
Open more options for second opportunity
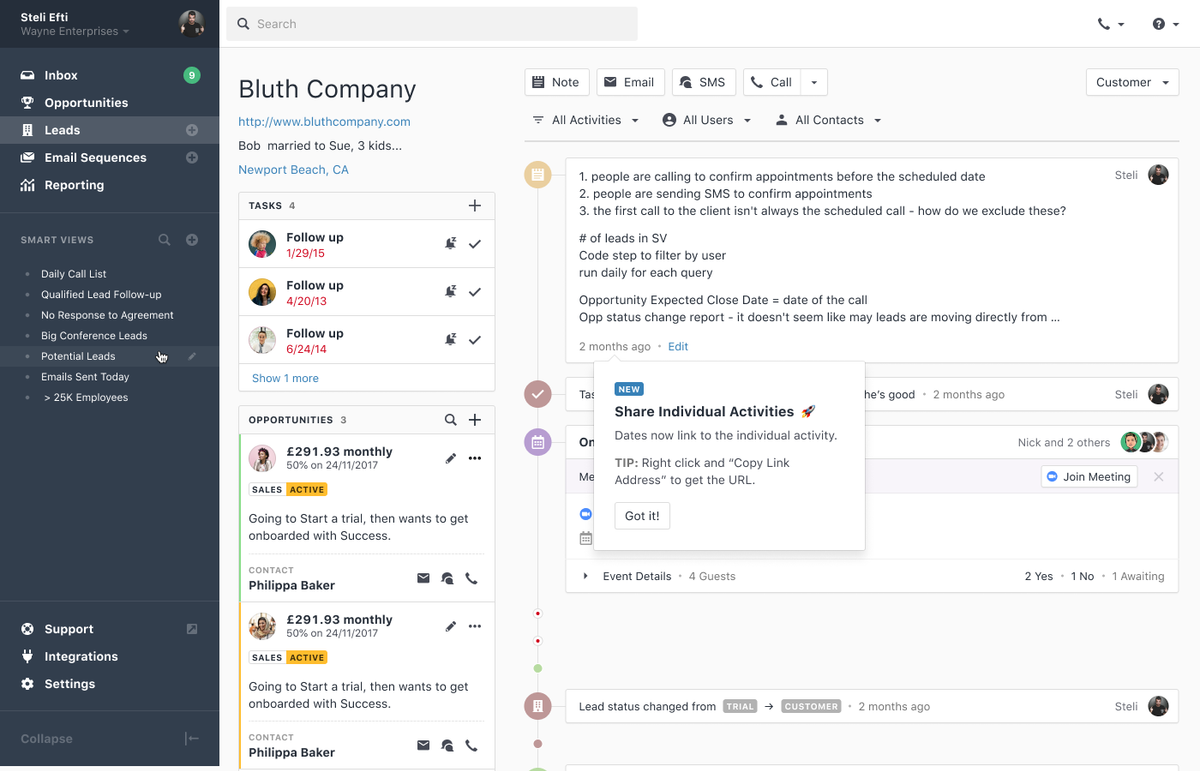click(x=475, y=626)
